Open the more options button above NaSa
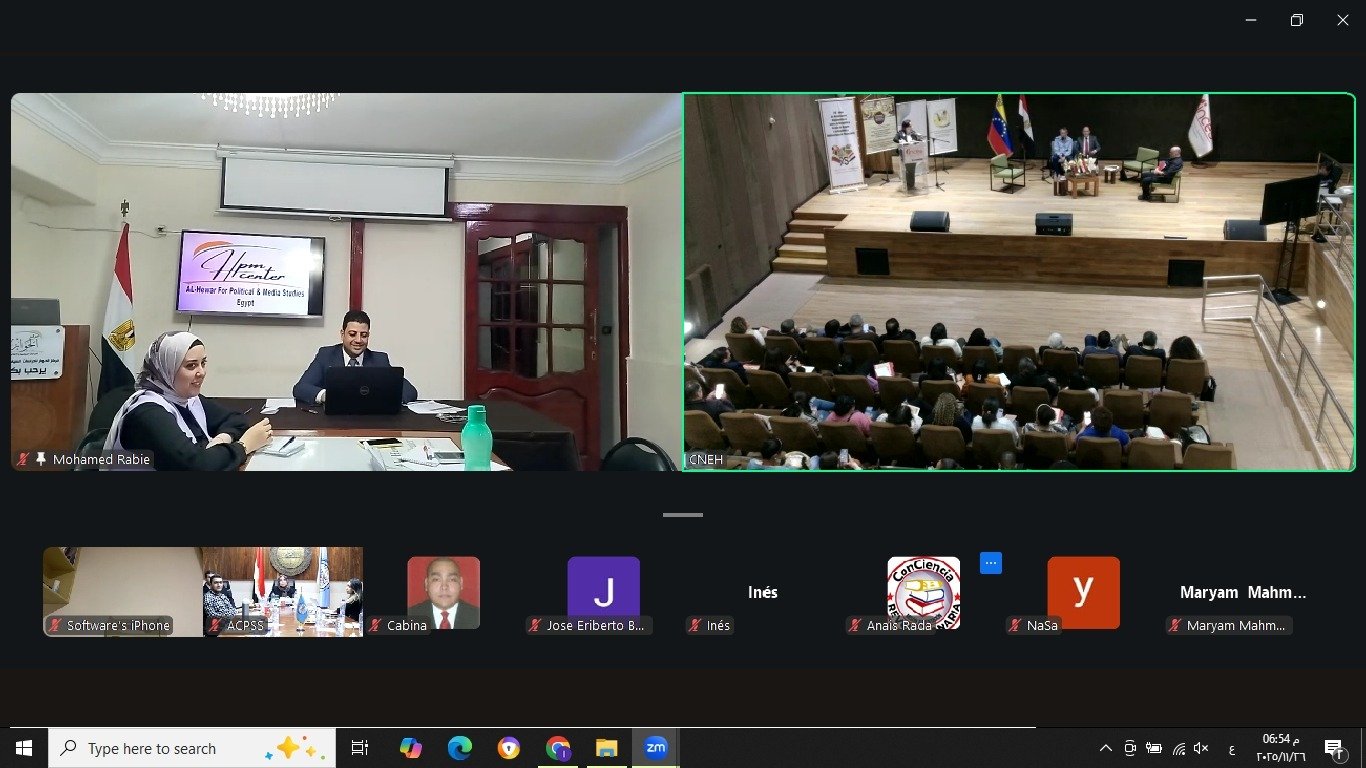Viewport: 1366px width, 768px height. tap(990, 563)
